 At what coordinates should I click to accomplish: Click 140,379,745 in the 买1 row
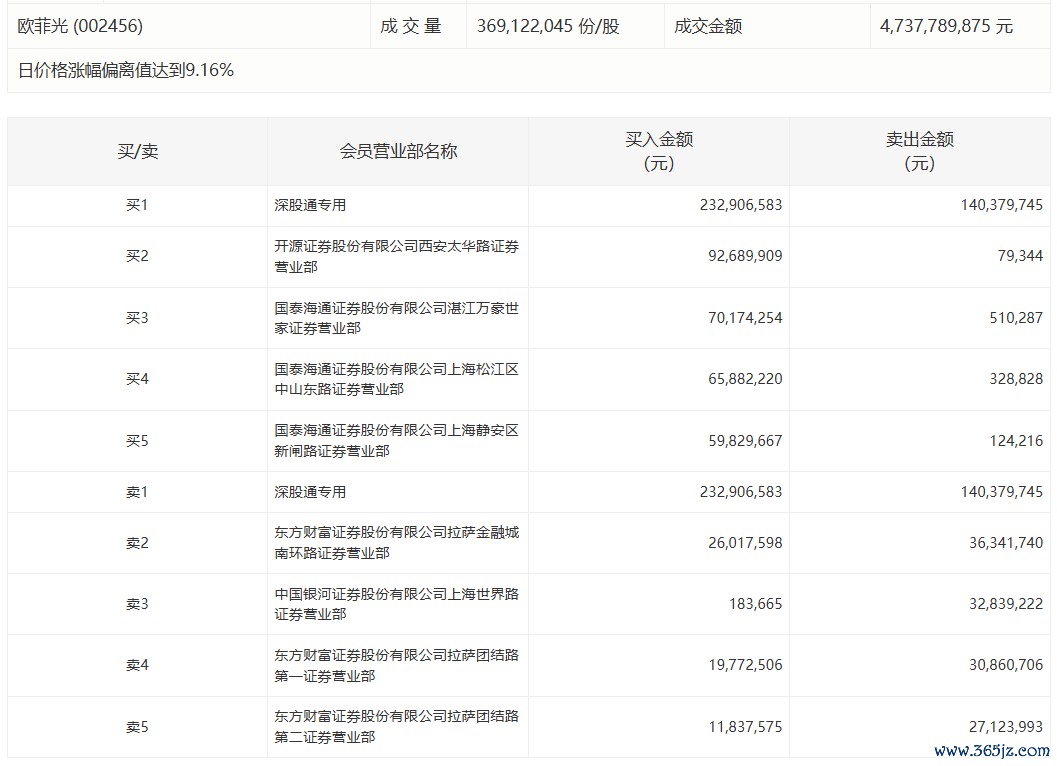click(1002, 205)
